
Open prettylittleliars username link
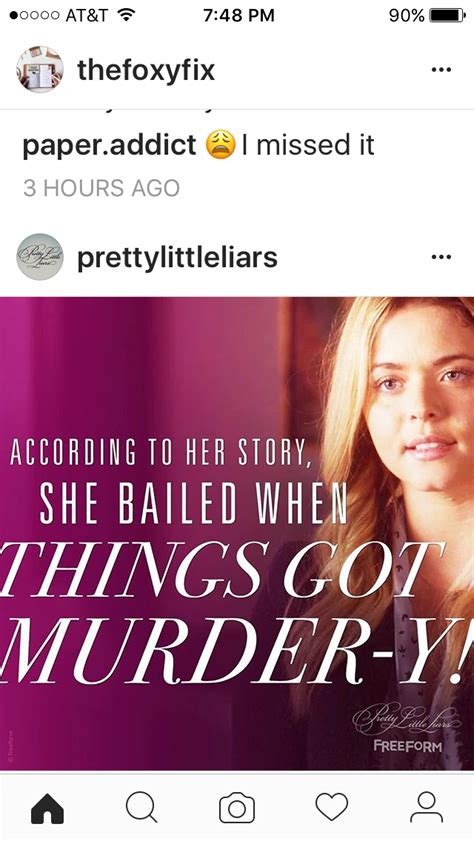pos(177,257)
